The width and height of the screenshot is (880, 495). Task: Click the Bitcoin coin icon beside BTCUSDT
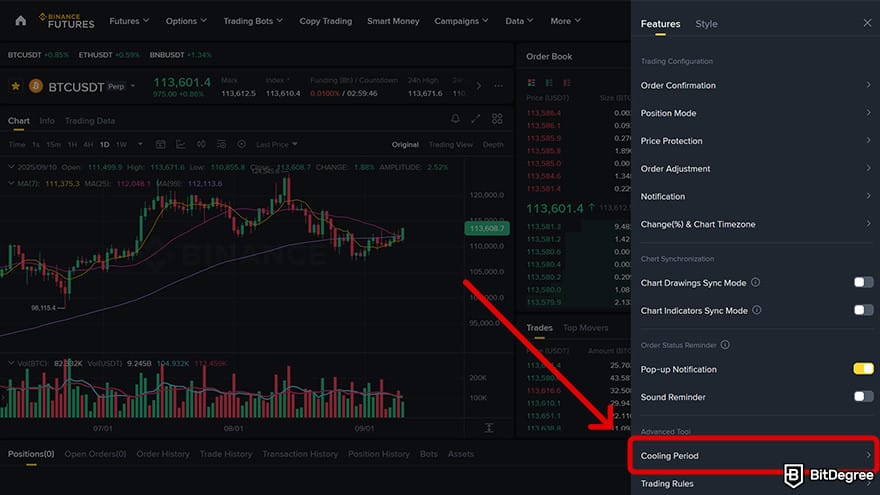click(x=36, y=86)
